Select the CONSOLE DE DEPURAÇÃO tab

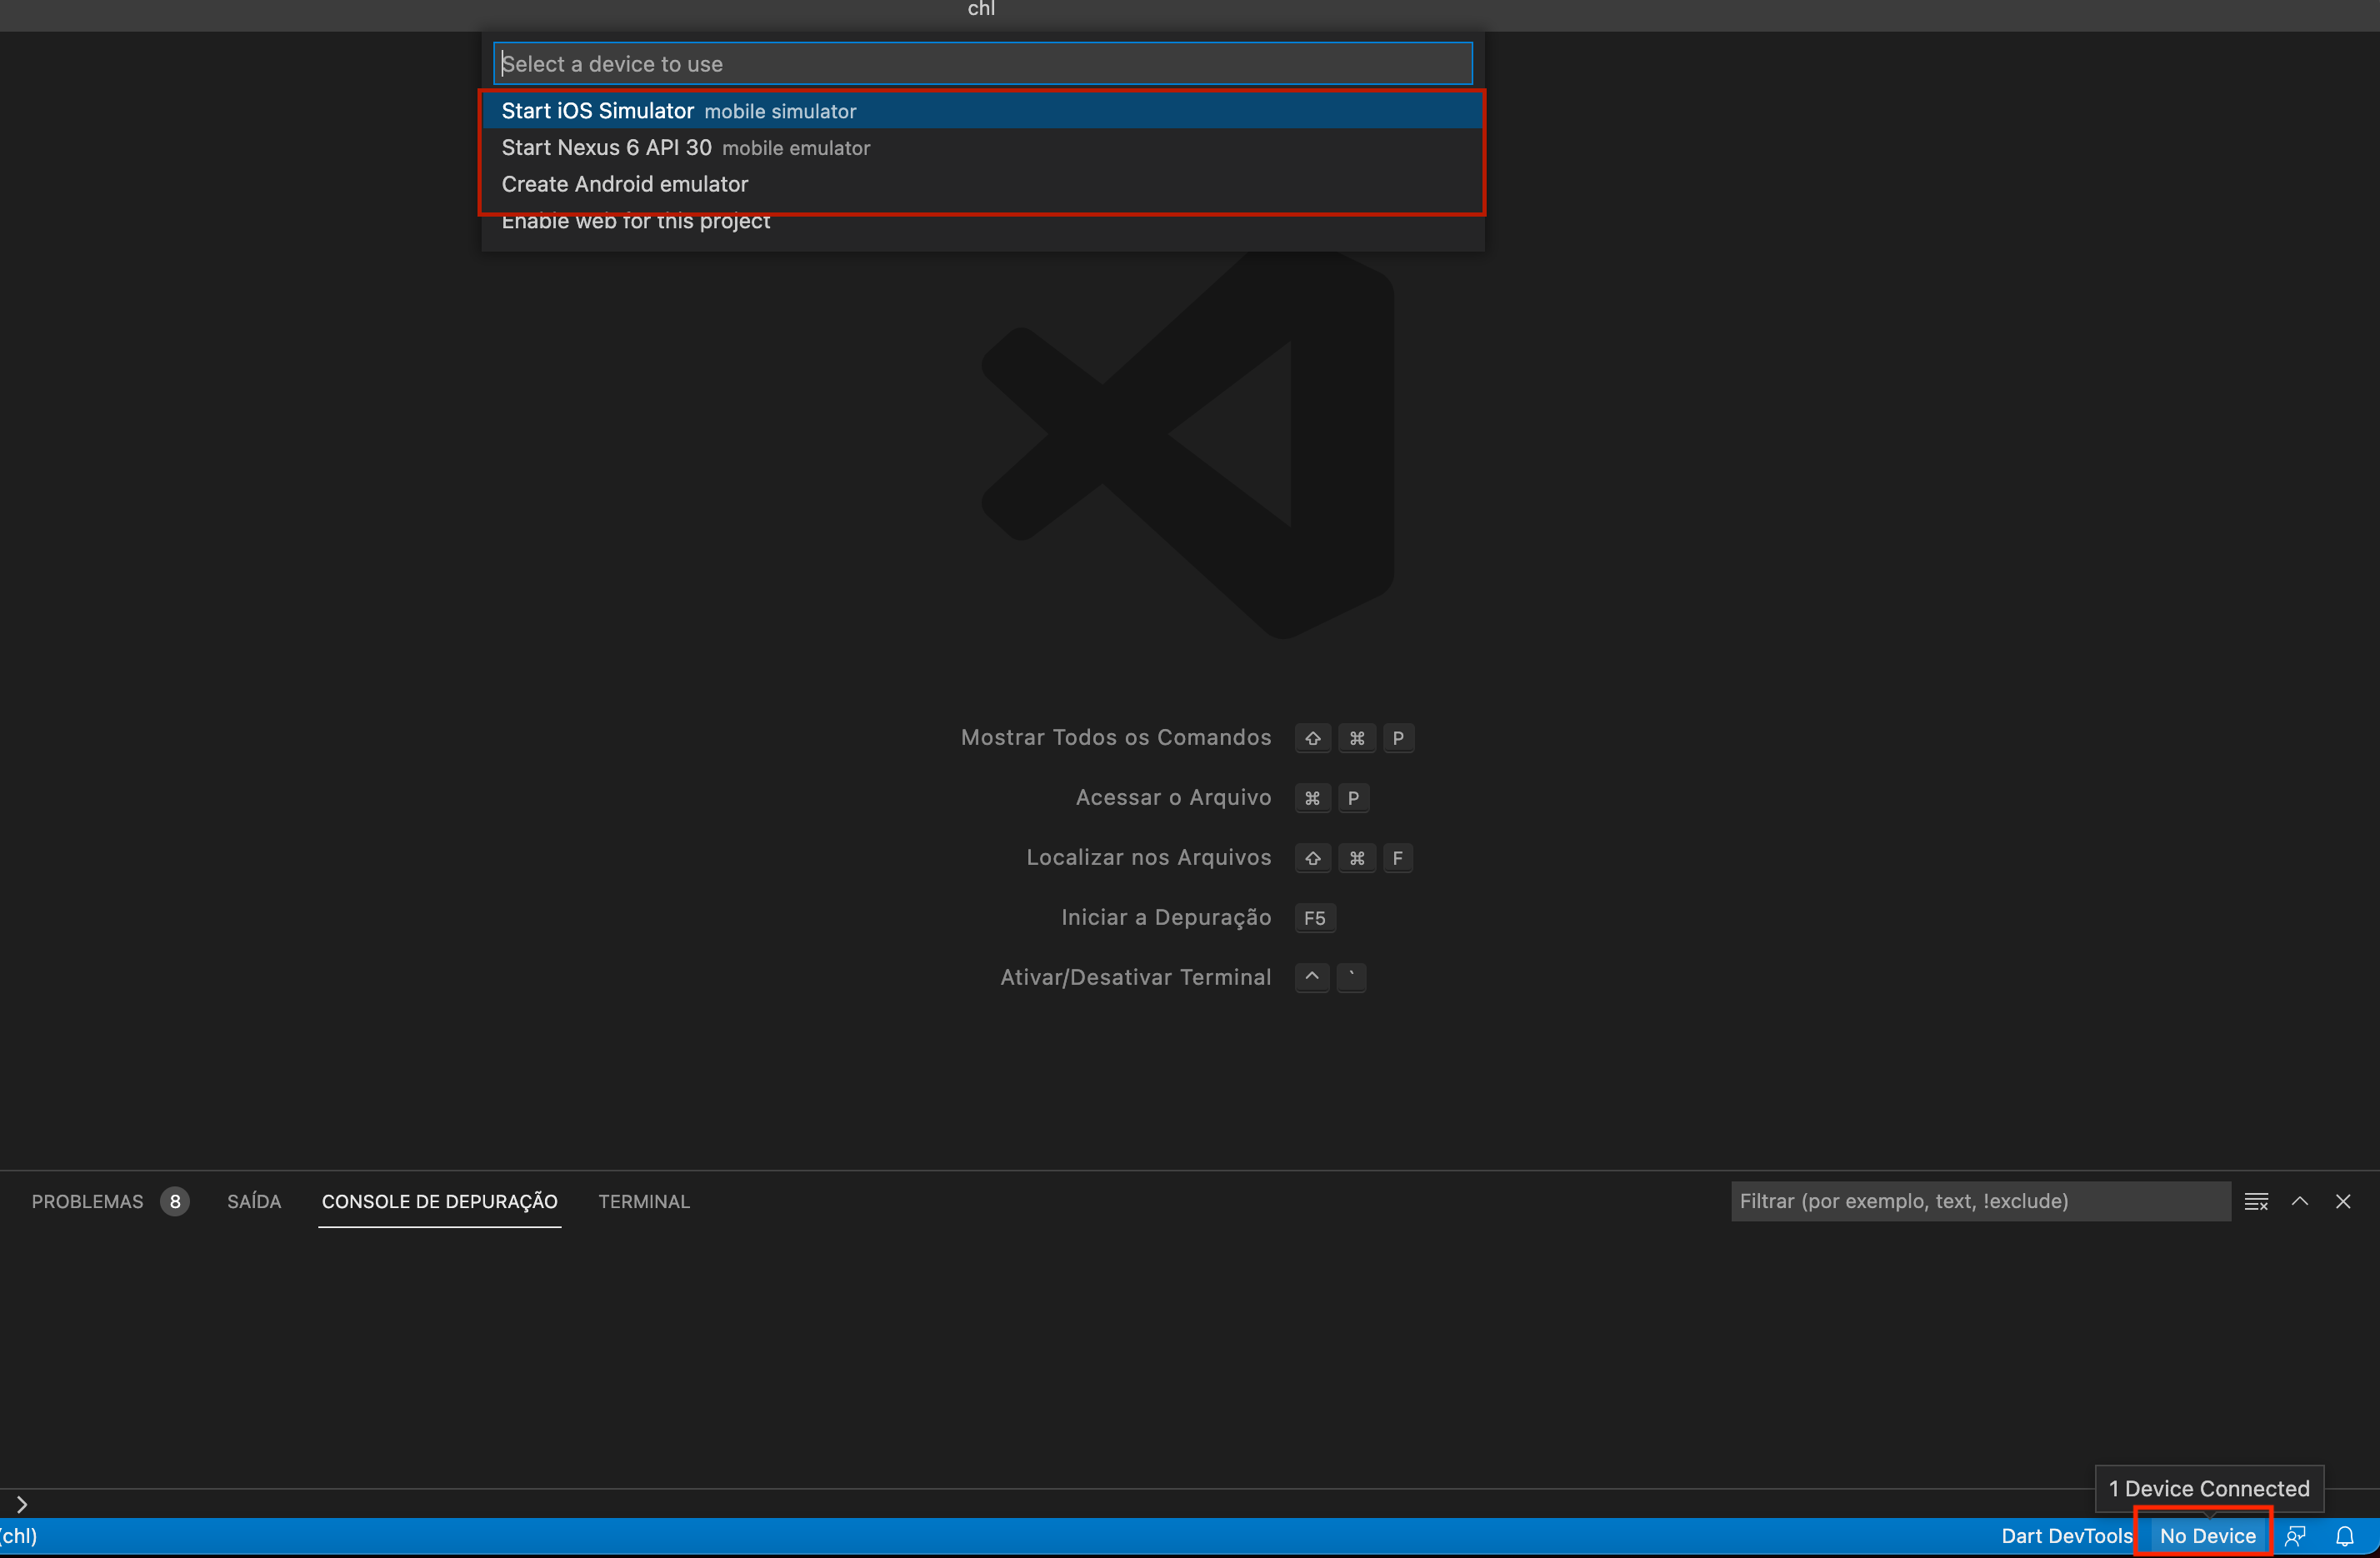(439, 1203)
